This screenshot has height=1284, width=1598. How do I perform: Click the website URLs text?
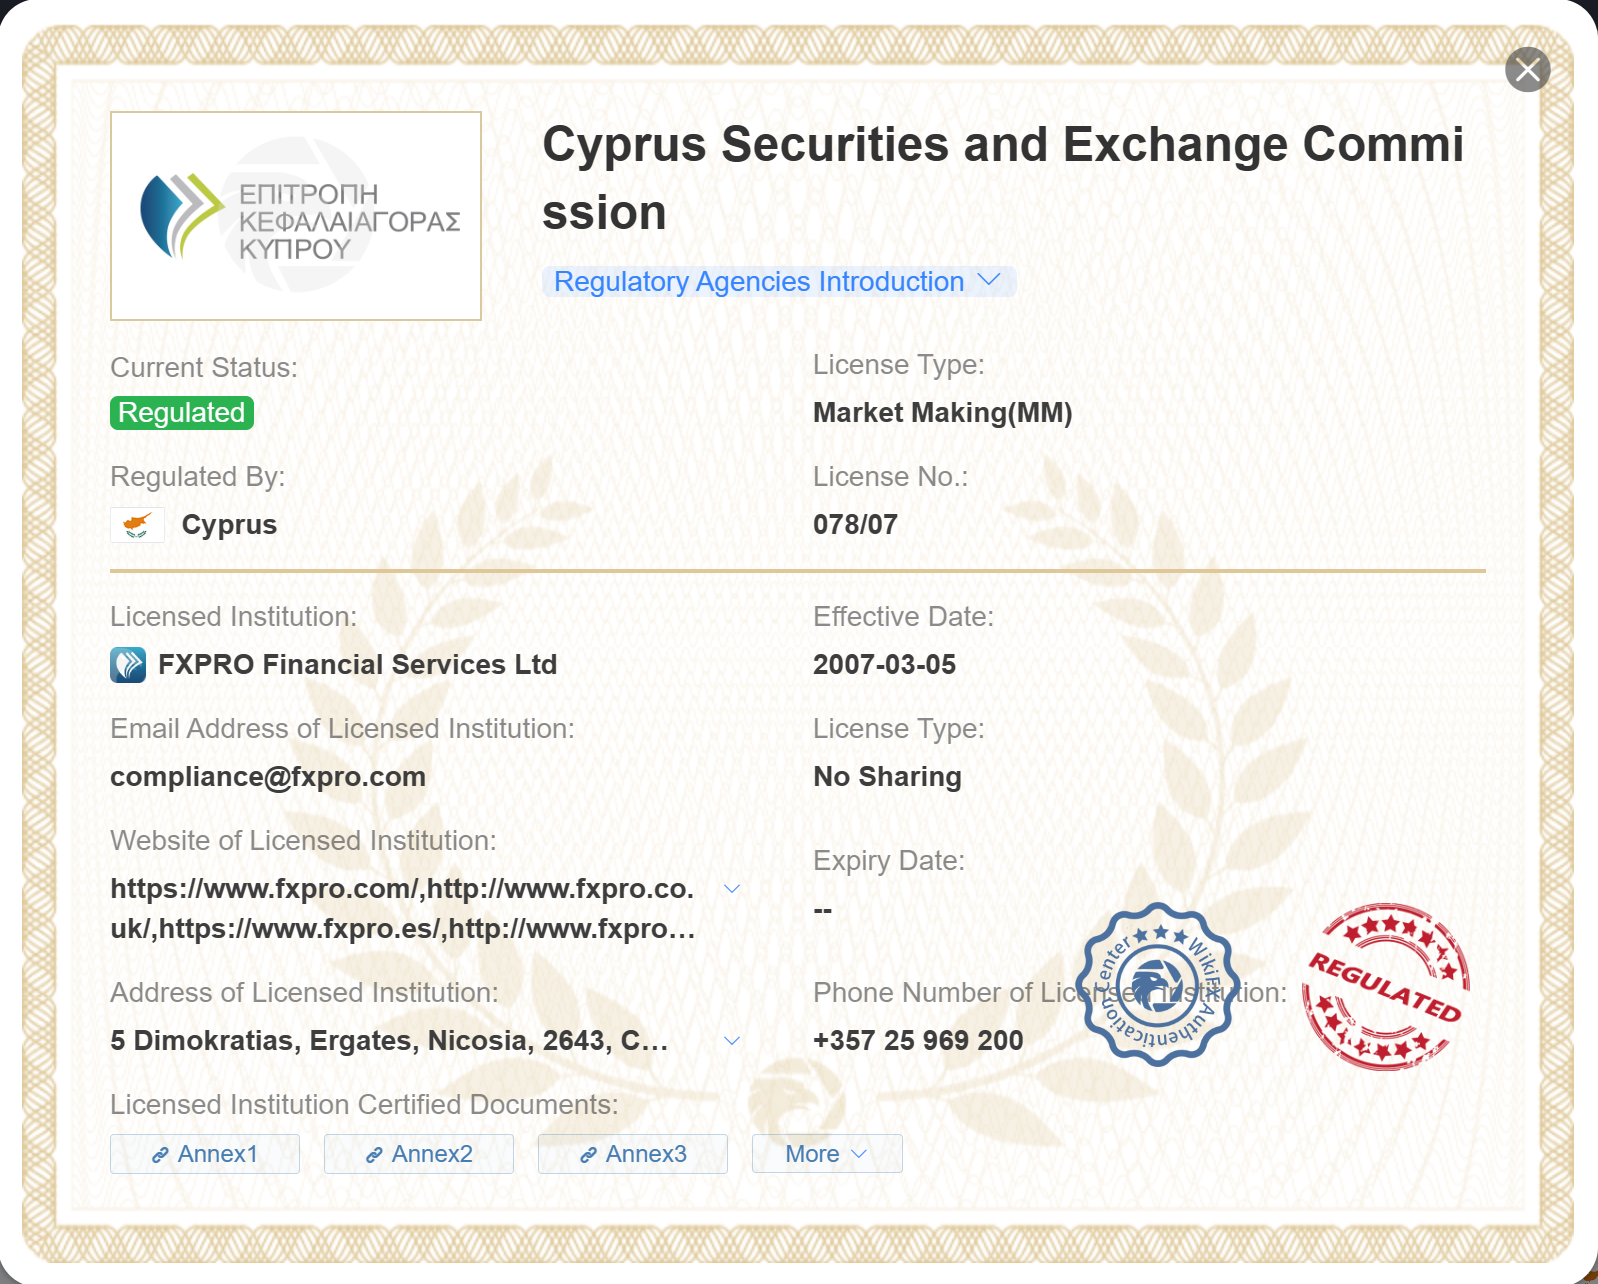403,909
